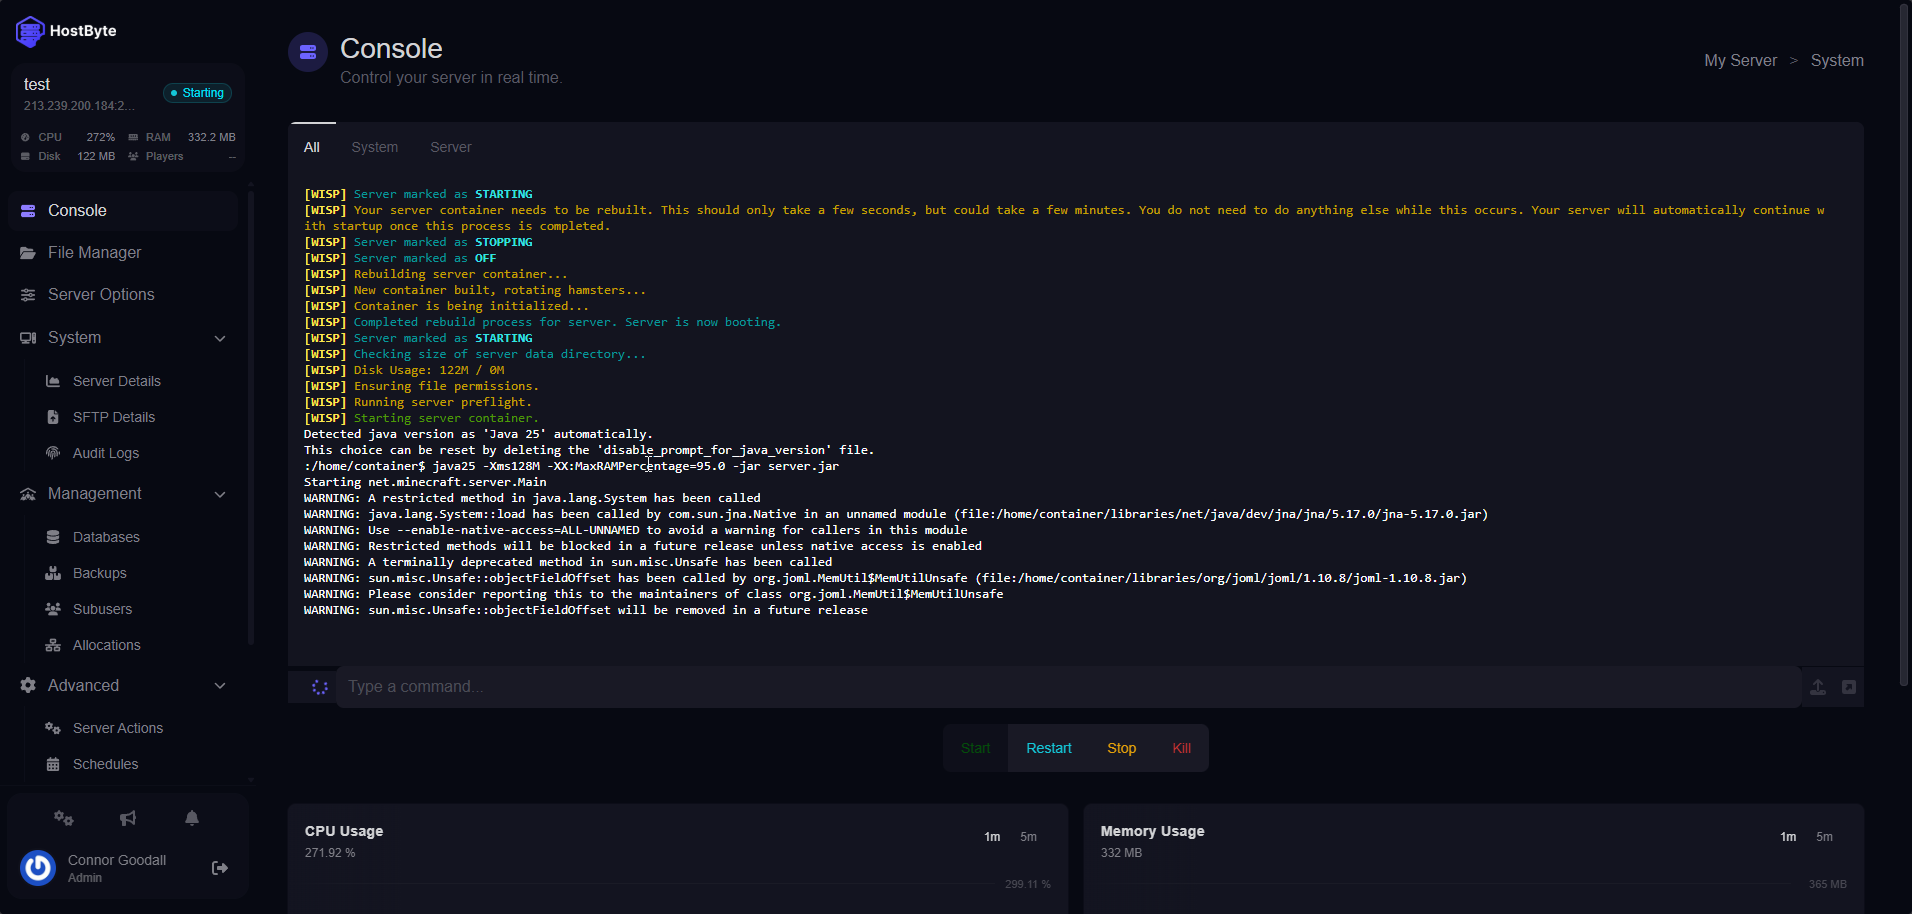
Task: Open Audit Logs fingerprint icon
Action: pos(53,453)
